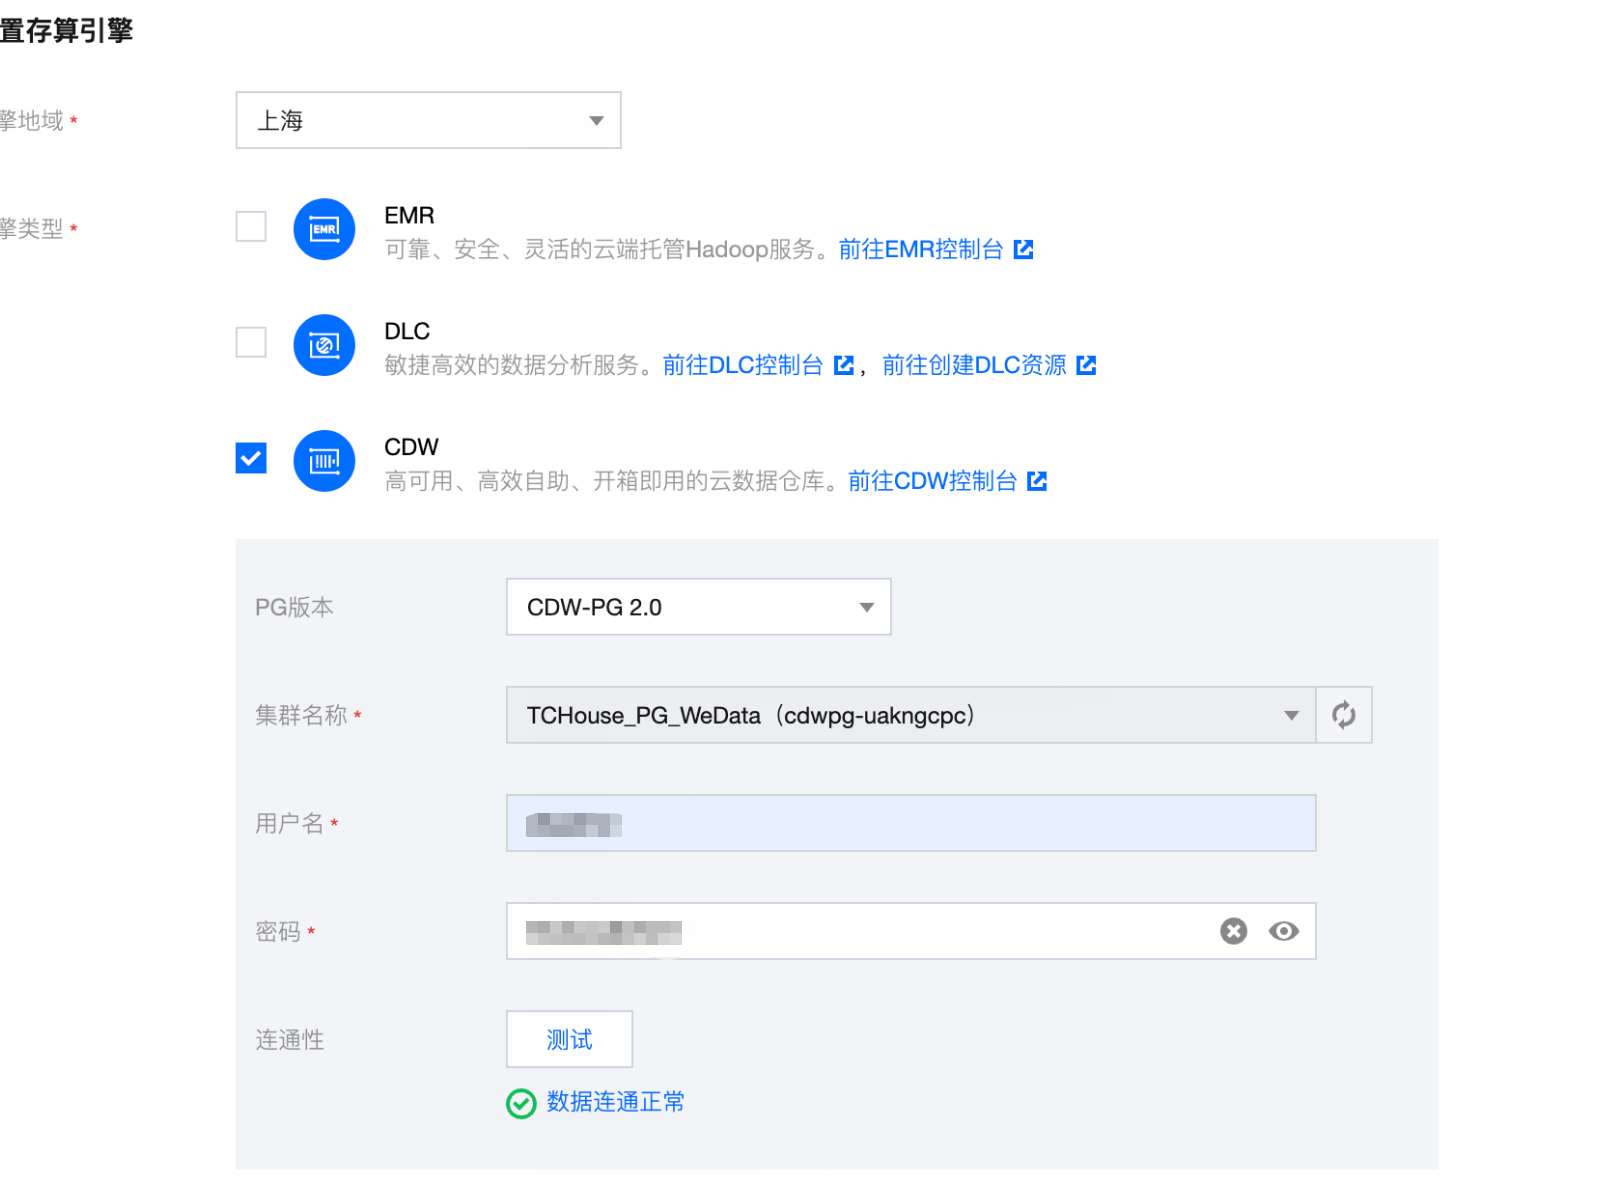This screenshot has height=1191, width=1618.
Task: Expand the 集群名称 cluster dropdown
Action: (x=911, y=715)
